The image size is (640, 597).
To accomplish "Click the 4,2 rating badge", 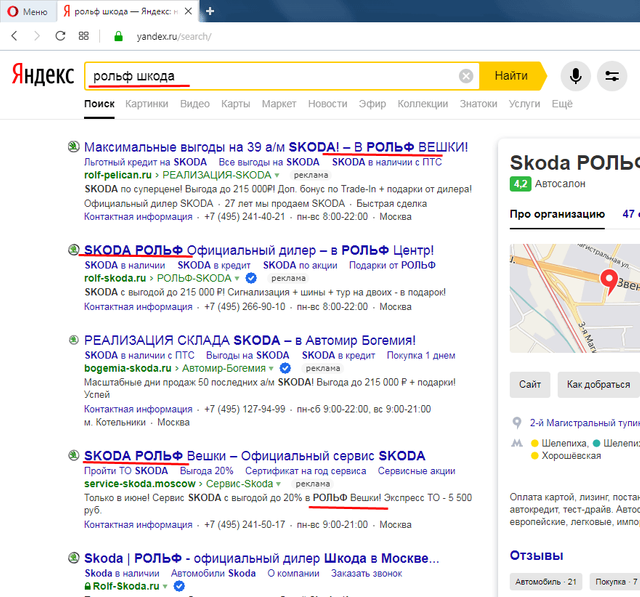I will click(x=520, y=184).
